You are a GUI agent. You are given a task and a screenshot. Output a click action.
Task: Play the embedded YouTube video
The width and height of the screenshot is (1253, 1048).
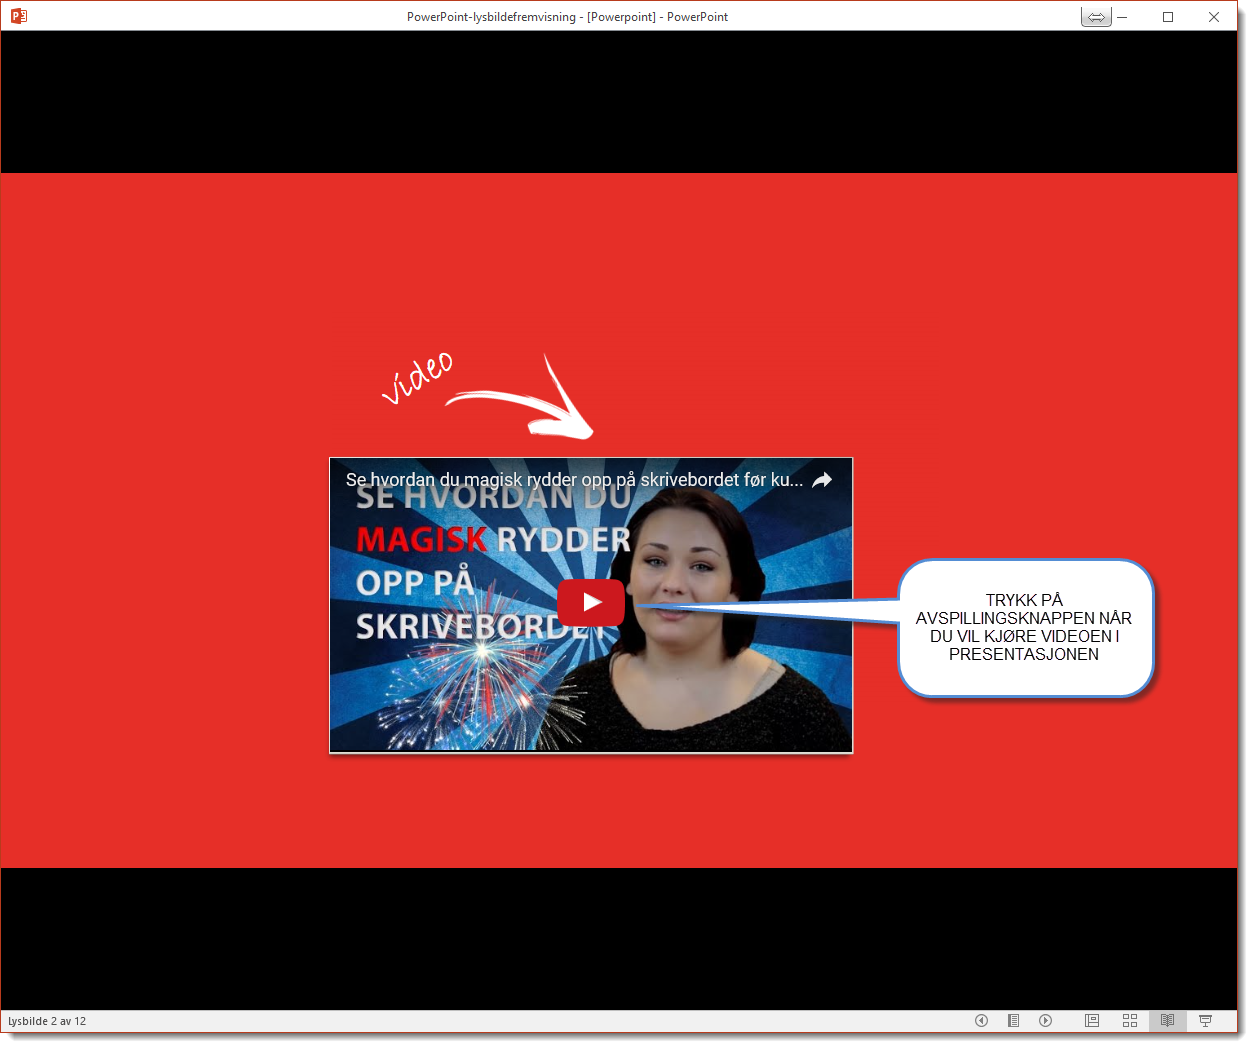pos(591,602)
